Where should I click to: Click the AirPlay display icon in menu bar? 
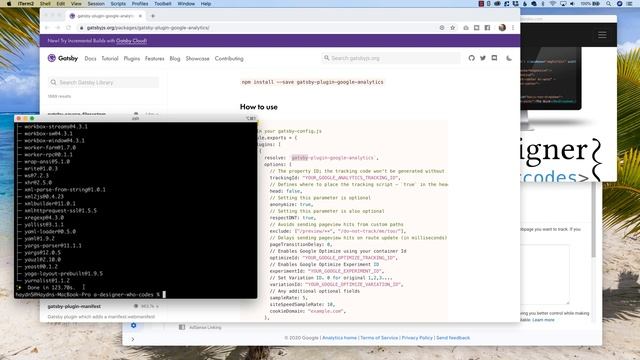(x=563, y=4)
